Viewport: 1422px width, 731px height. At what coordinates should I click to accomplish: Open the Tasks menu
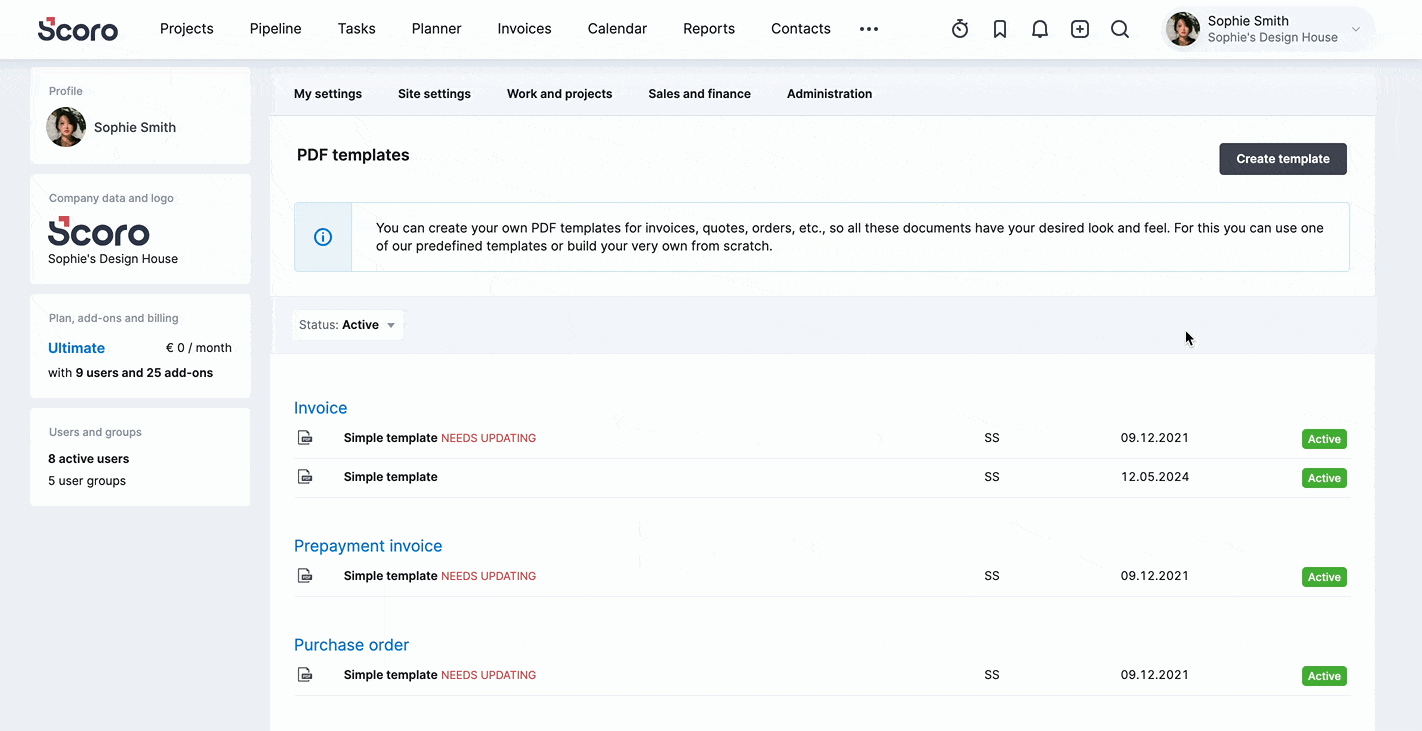point(357,29)
